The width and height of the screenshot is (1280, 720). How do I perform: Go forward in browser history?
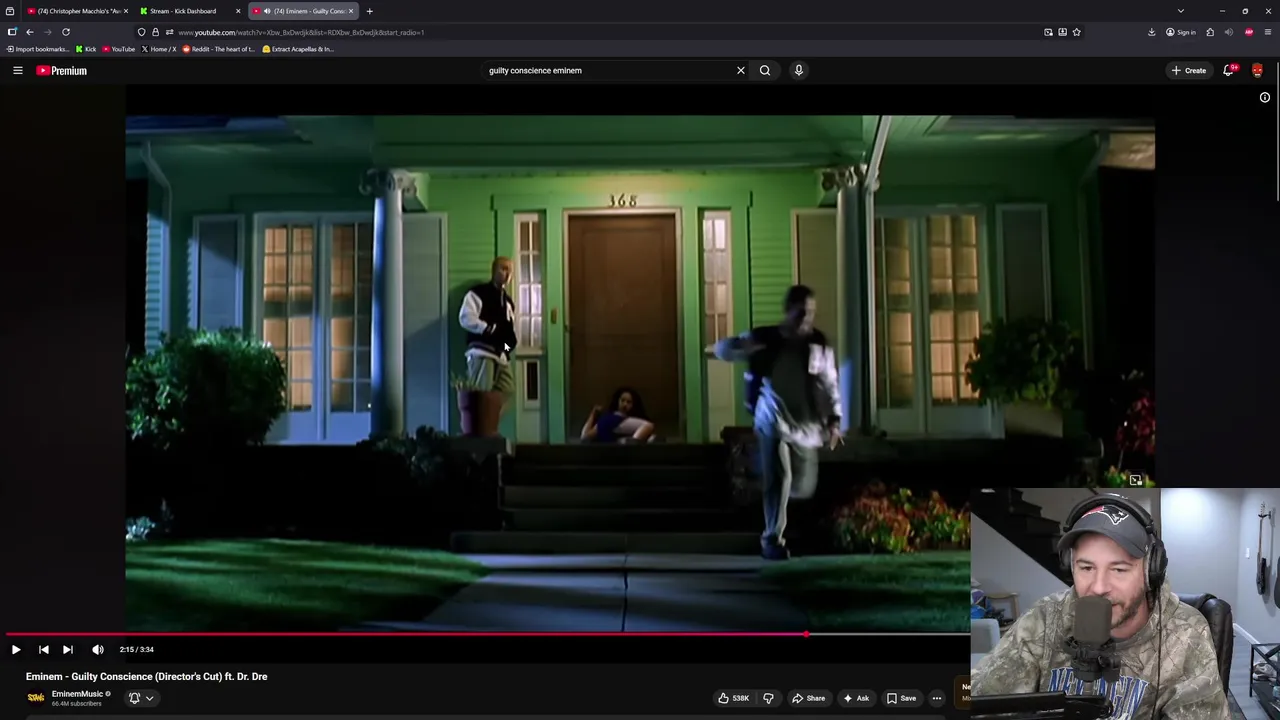point(47,32)
